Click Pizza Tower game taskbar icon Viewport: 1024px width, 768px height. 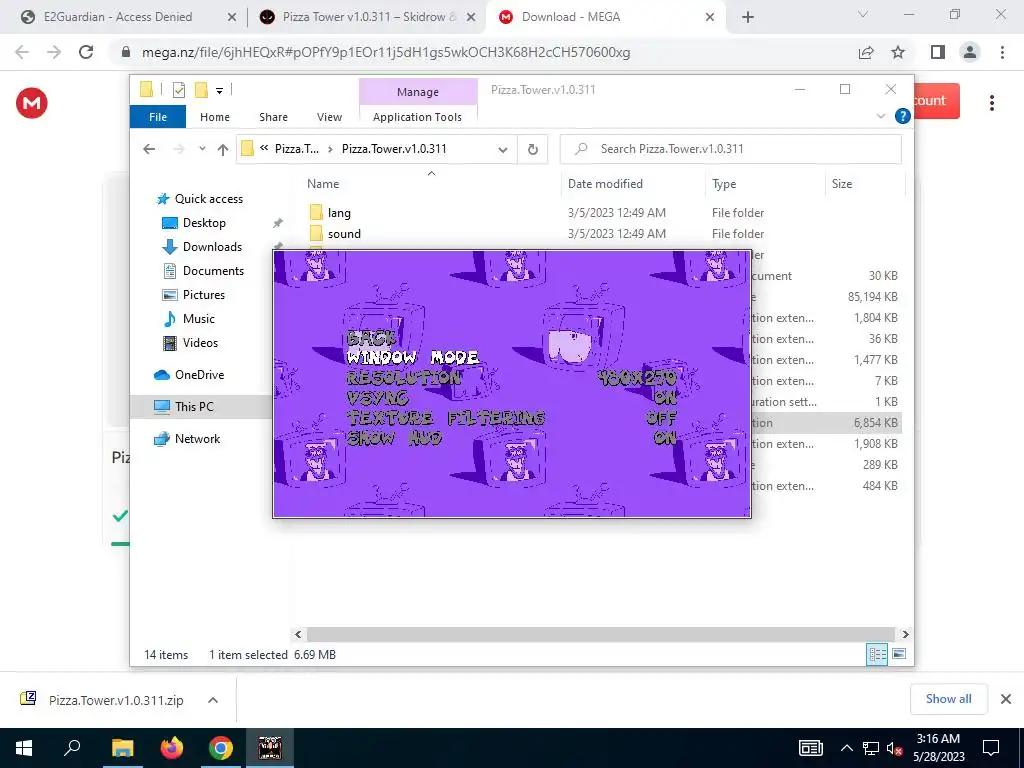[270, 748]
